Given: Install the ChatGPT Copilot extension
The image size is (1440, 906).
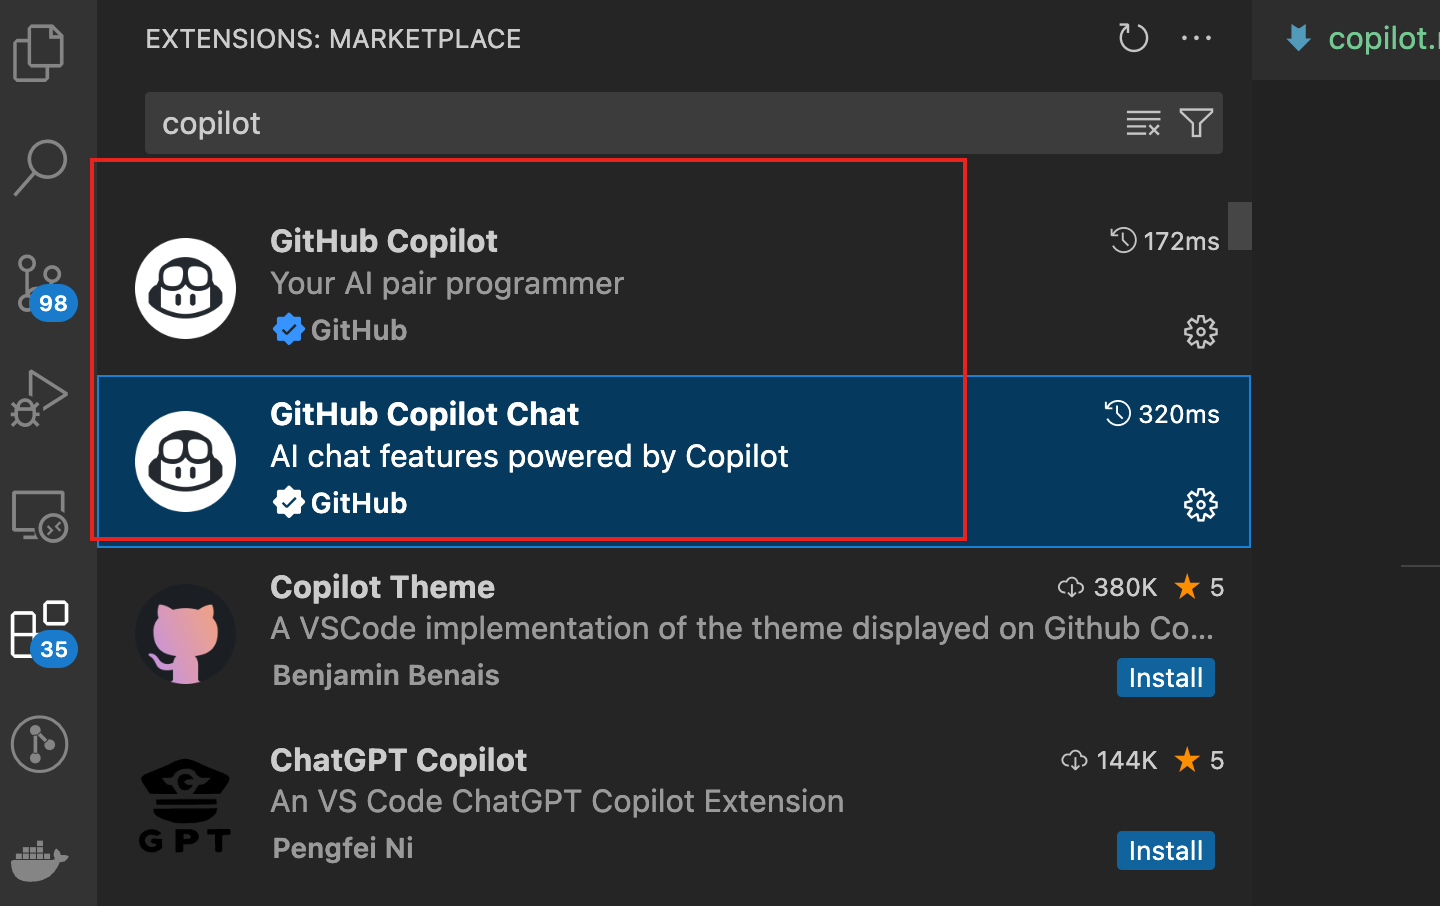Looking at the screenshot, I should coord(1165,851).
